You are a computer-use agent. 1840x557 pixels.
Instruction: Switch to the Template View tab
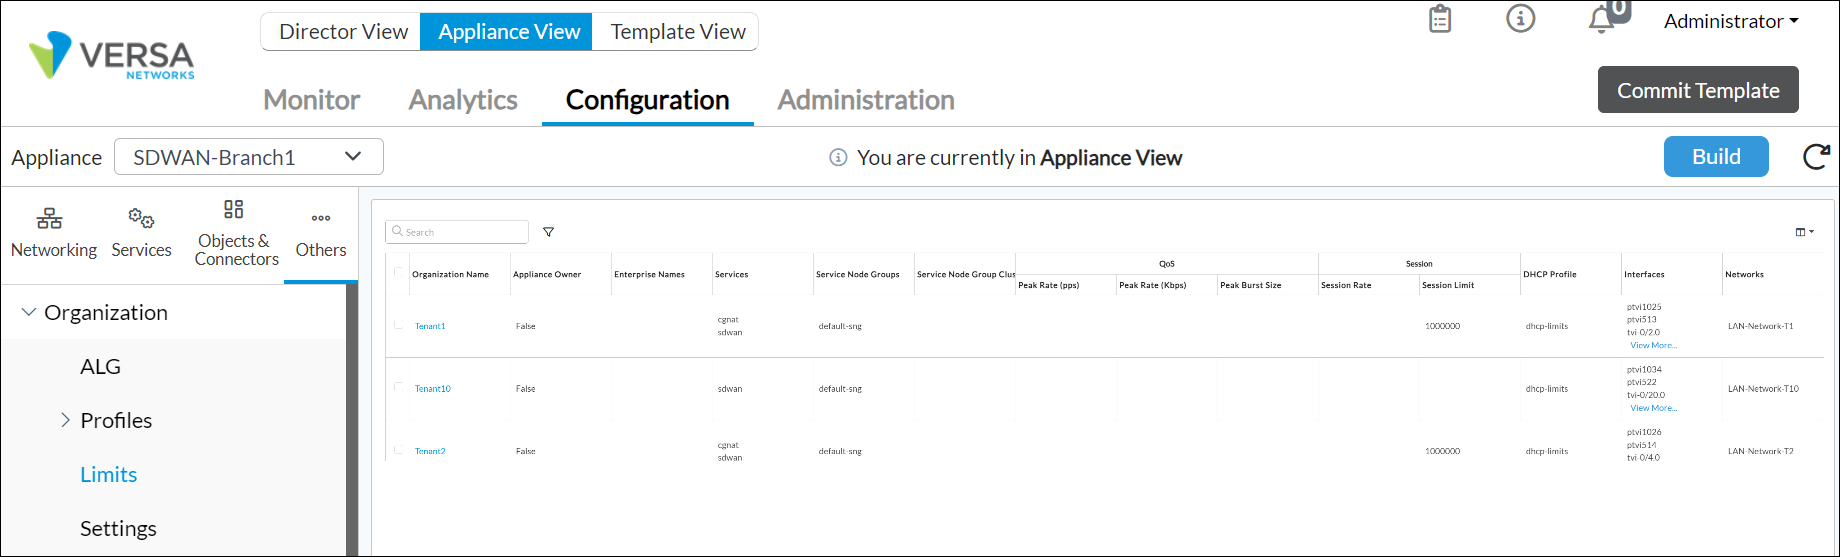pyautogui.click(x=677, y=32)
